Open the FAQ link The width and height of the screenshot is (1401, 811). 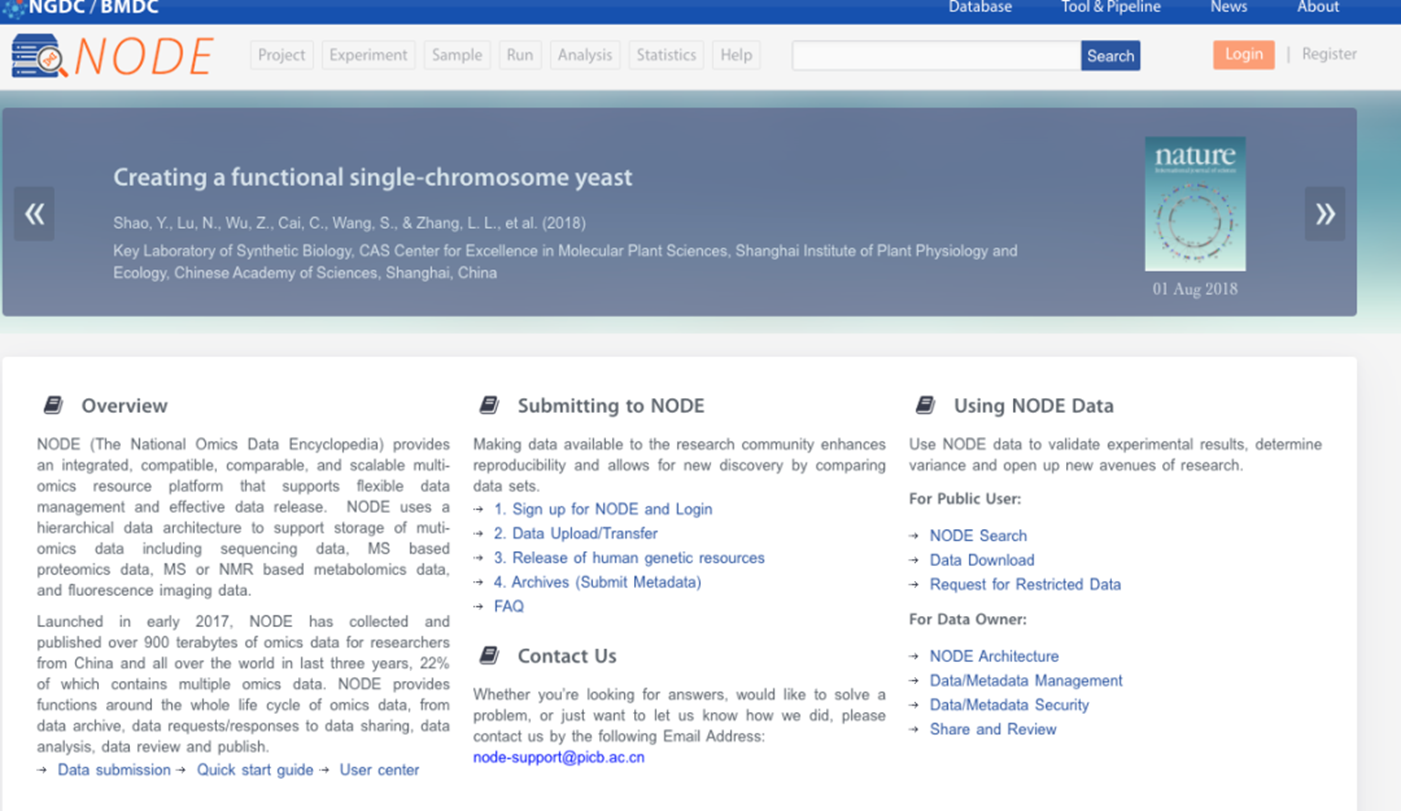[x=509, y=606]
